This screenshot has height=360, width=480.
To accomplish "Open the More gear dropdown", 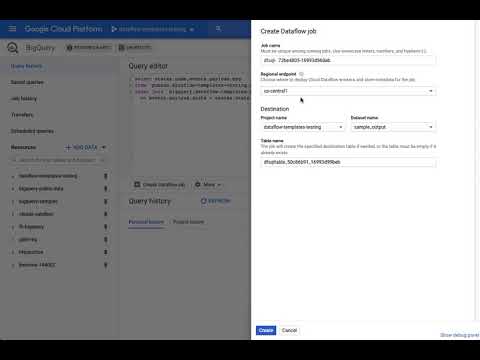I will tap(208, 185).
